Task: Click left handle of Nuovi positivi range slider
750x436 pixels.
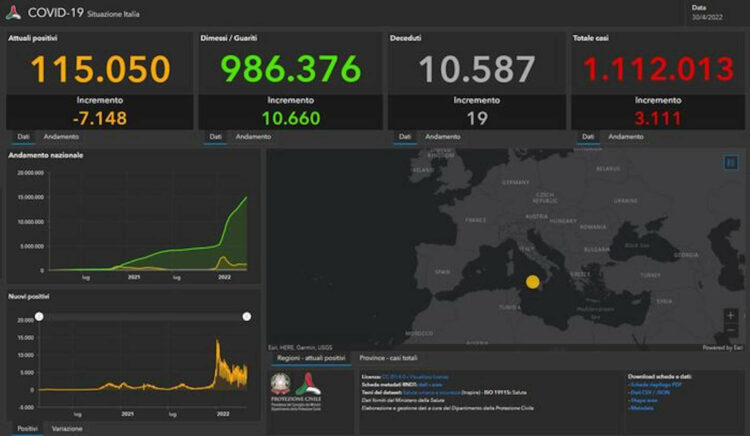Action: click(x=39, y=316)
